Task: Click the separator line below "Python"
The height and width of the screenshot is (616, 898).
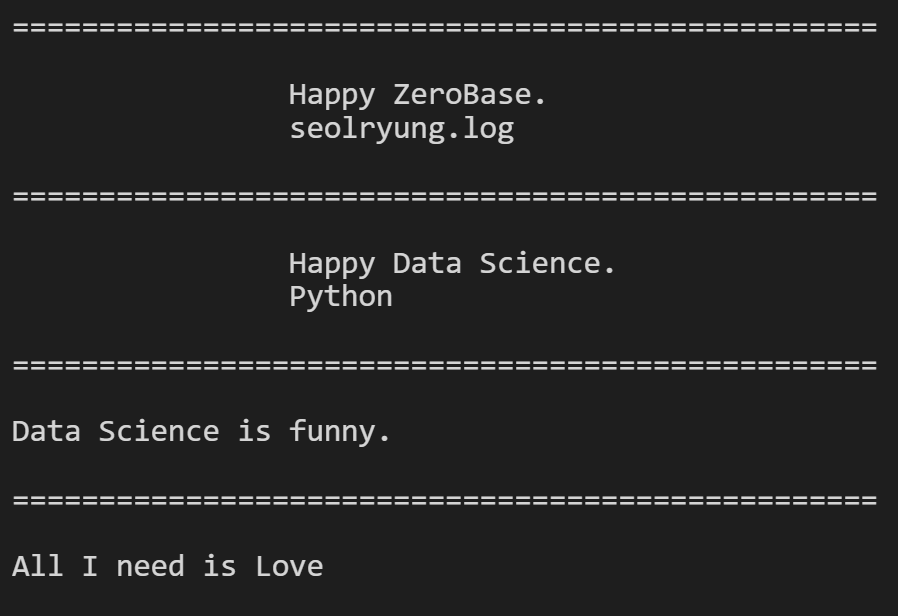Action: click(x=444, y=364)
